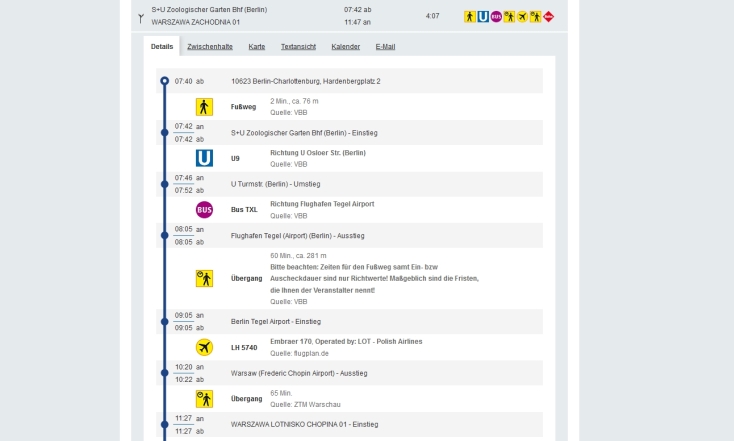Collapse the connection using the left fork icon
Image resolution: width=734 pixels, height=441 pixels.
[x=141, y=17]
